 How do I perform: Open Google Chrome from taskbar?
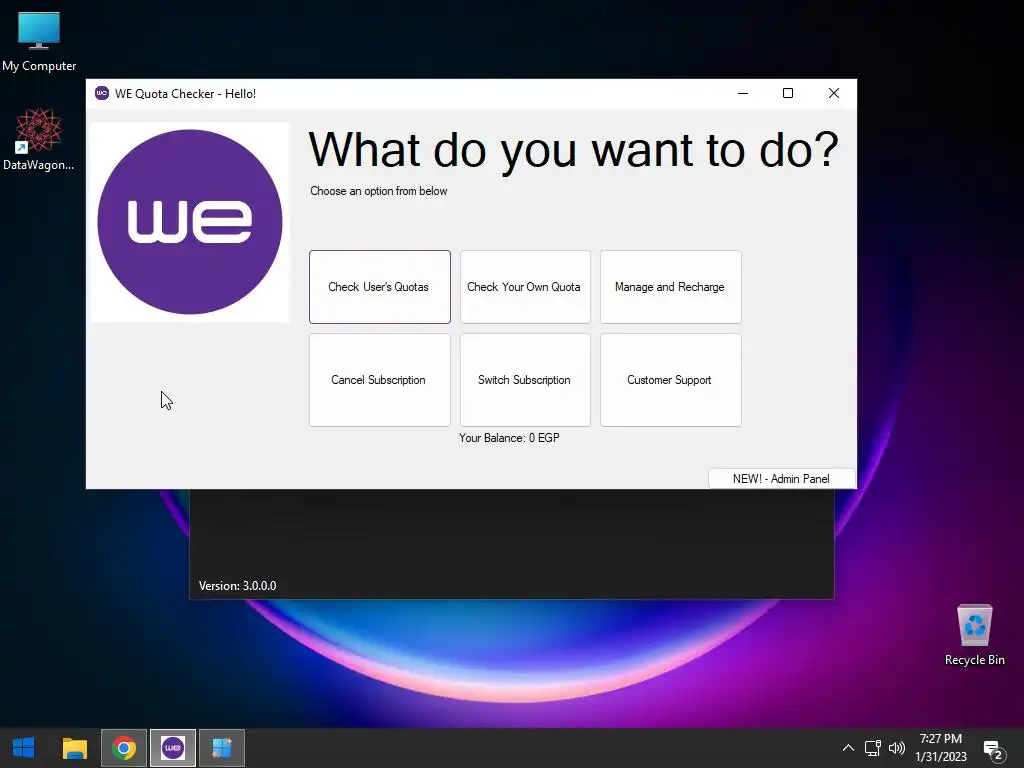tap(123, 748)
